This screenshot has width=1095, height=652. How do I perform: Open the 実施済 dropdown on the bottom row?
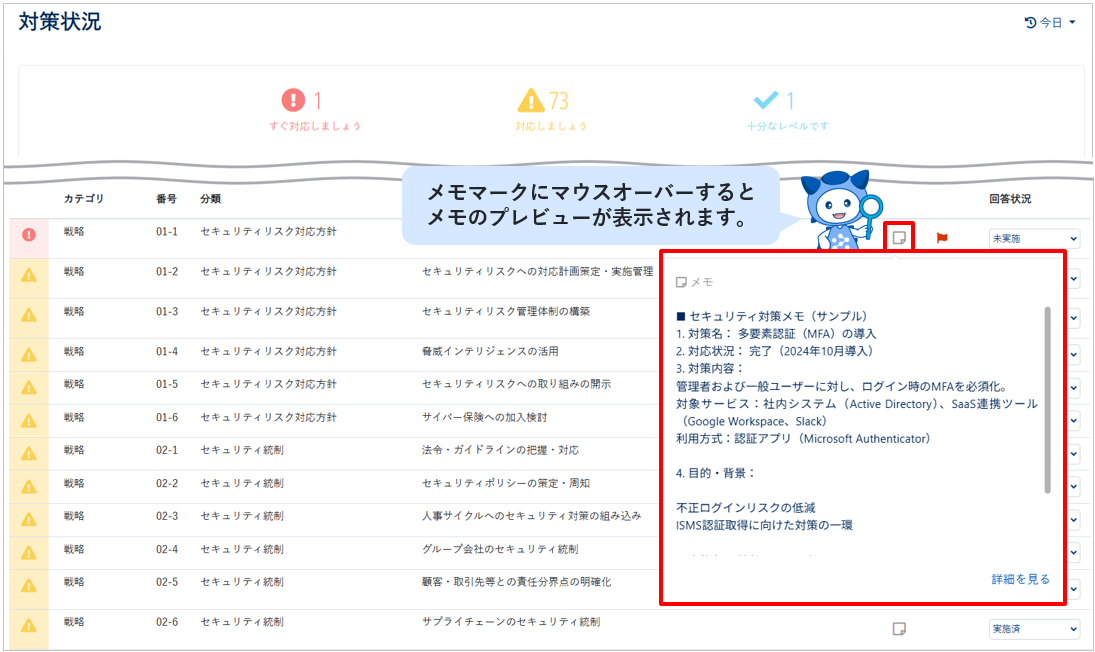click(x=1033, y=629)
